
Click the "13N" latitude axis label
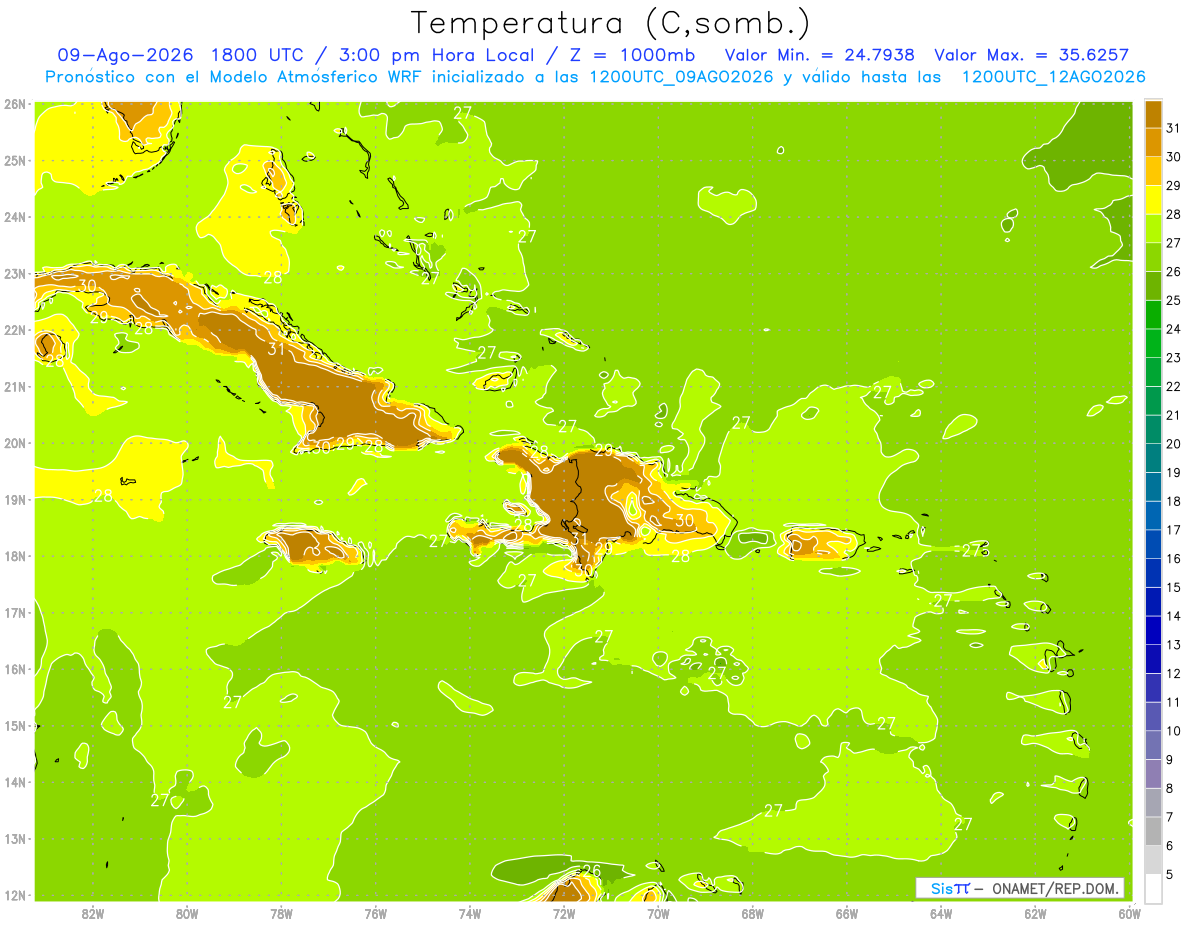click(15, 839)
